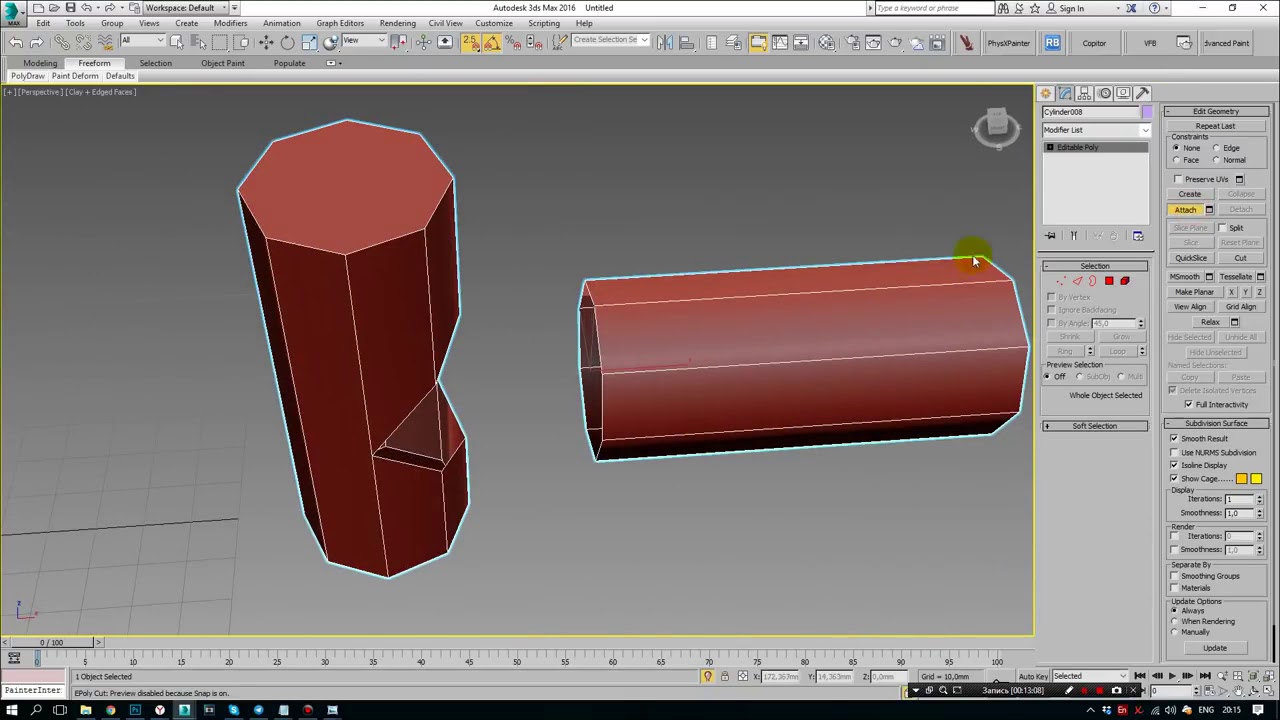Screen dimensions: 1280x720
Task: Click the time slider at 0/100
Action: click(51, 643)
